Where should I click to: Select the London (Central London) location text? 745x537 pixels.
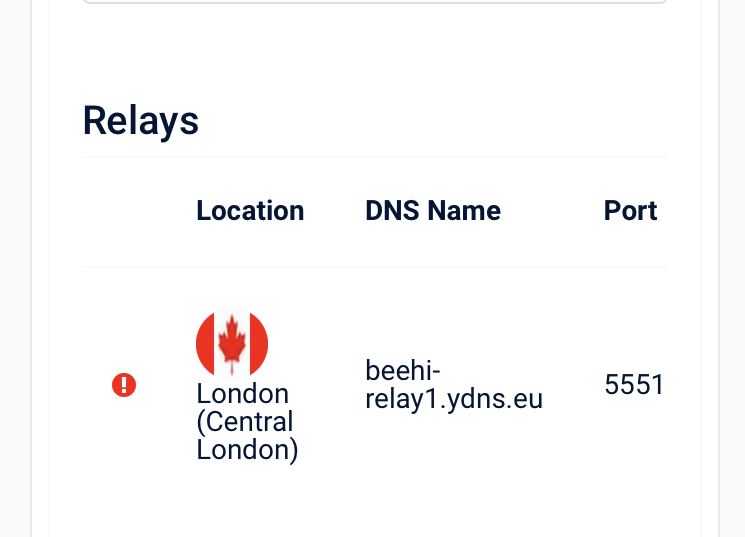tap(247, 422)
